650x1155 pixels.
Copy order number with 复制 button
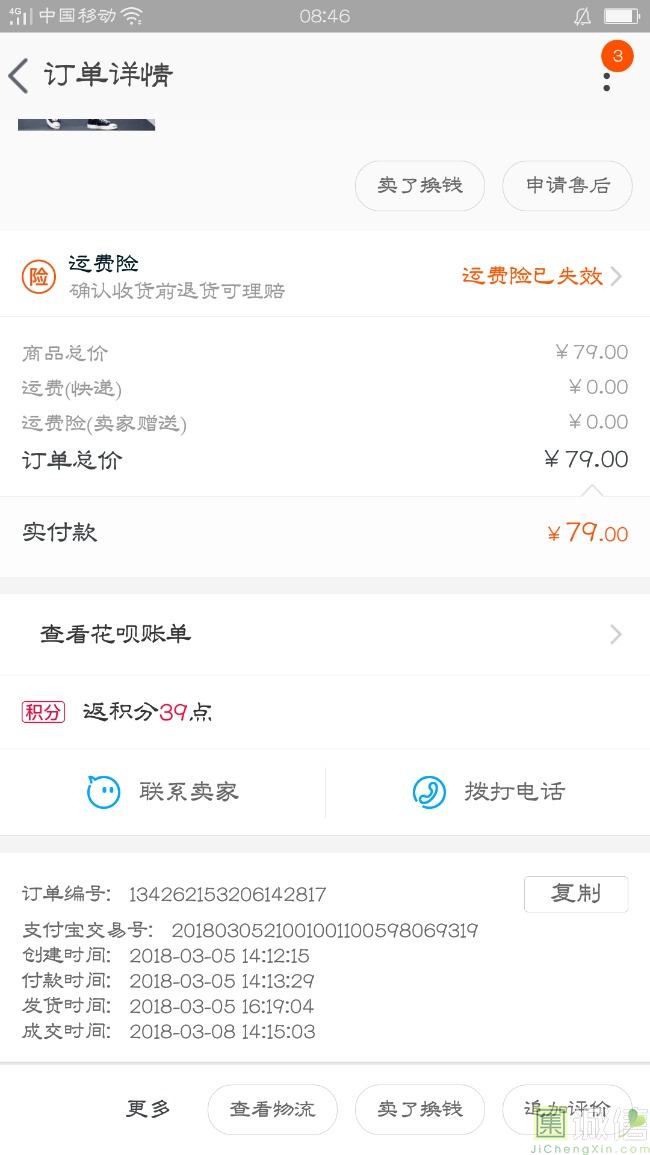pos(575,894)
